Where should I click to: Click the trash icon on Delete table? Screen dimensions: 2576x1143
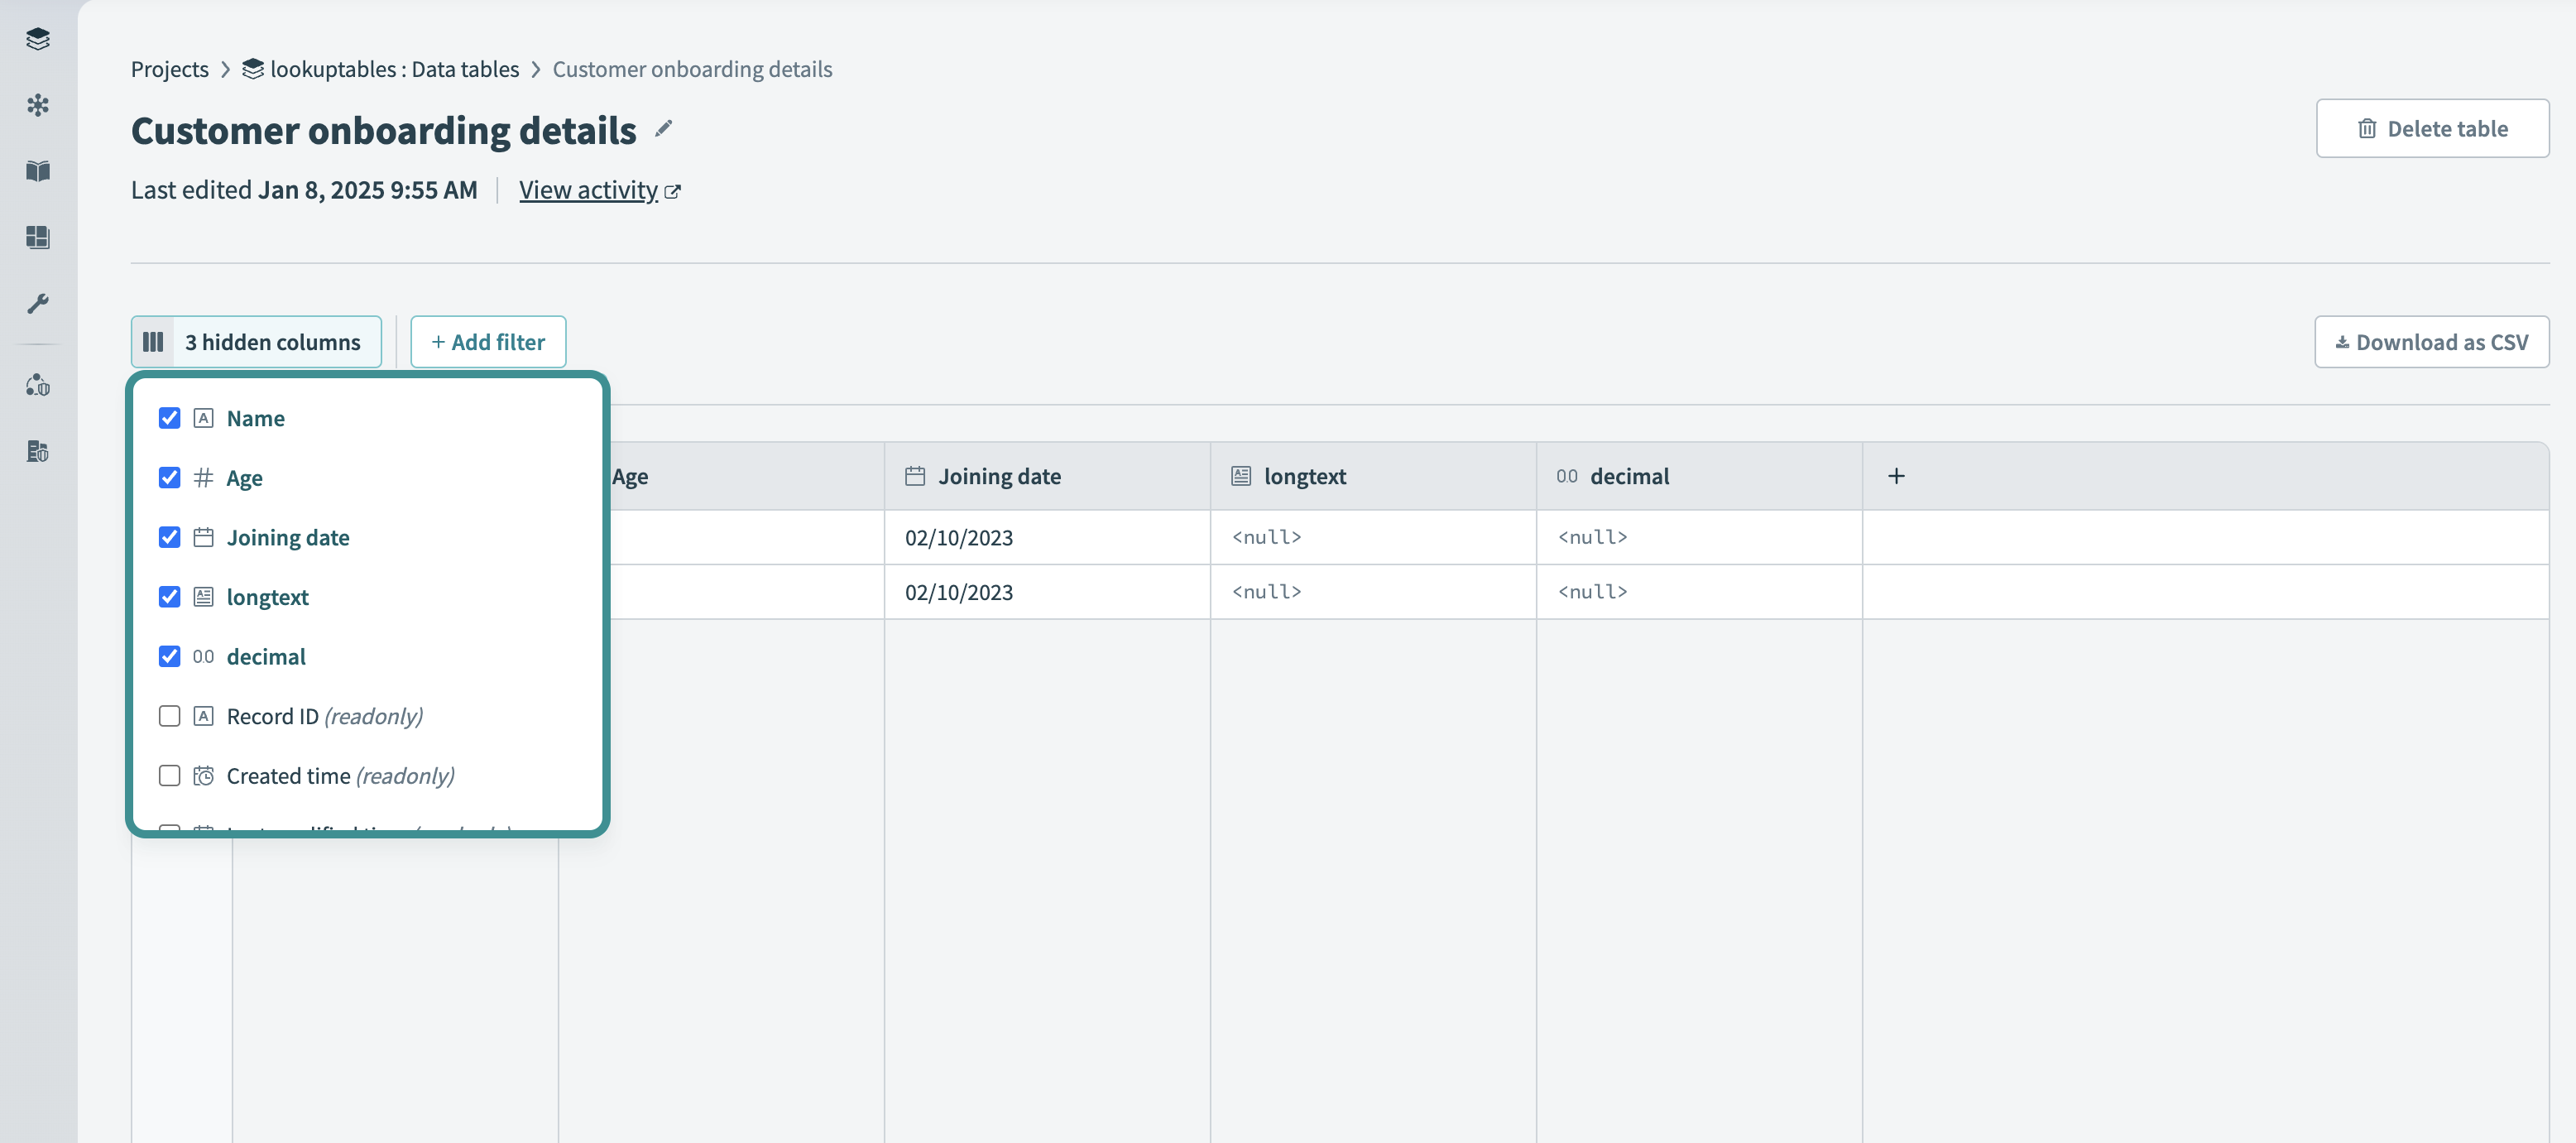pos(2367,129)
